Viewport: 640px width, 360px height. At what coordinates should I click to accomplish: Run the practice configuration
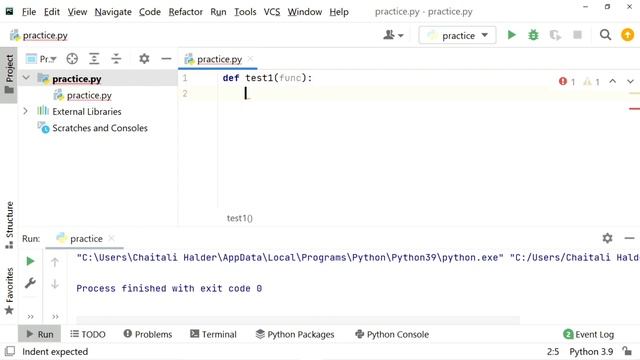coord(511,35)
